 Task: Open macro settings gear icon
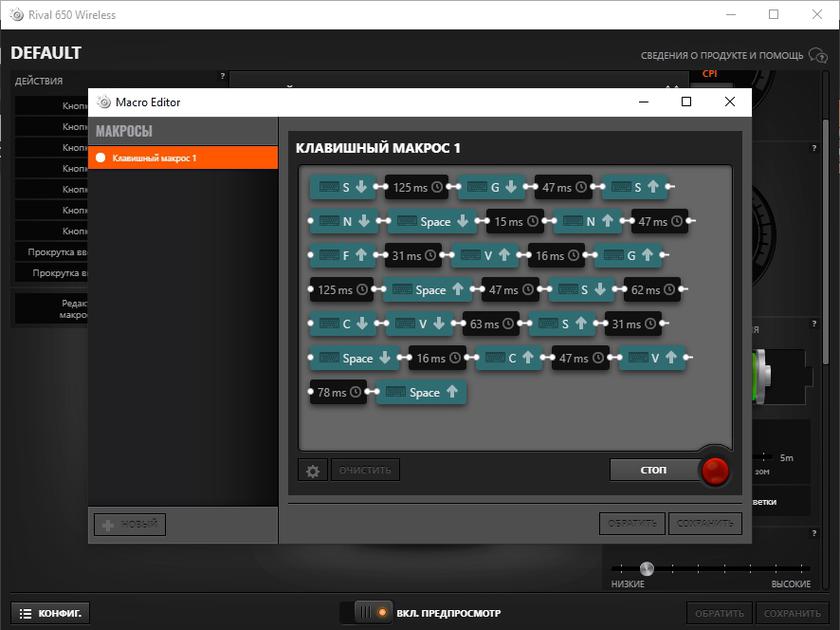click(x=312, y=470)
